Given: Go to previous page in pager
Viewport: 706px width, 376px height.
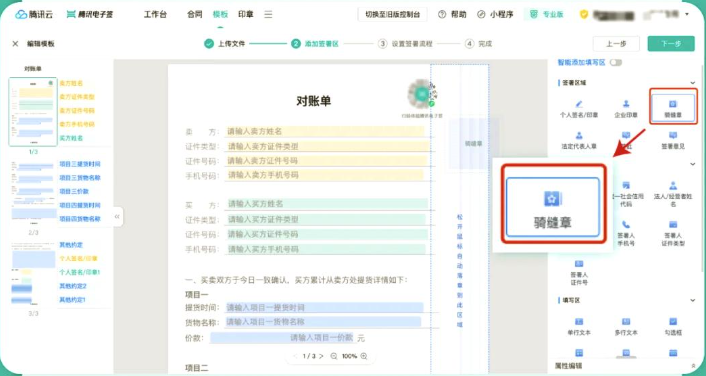Looking at the screenshot, I should point(295,356).
